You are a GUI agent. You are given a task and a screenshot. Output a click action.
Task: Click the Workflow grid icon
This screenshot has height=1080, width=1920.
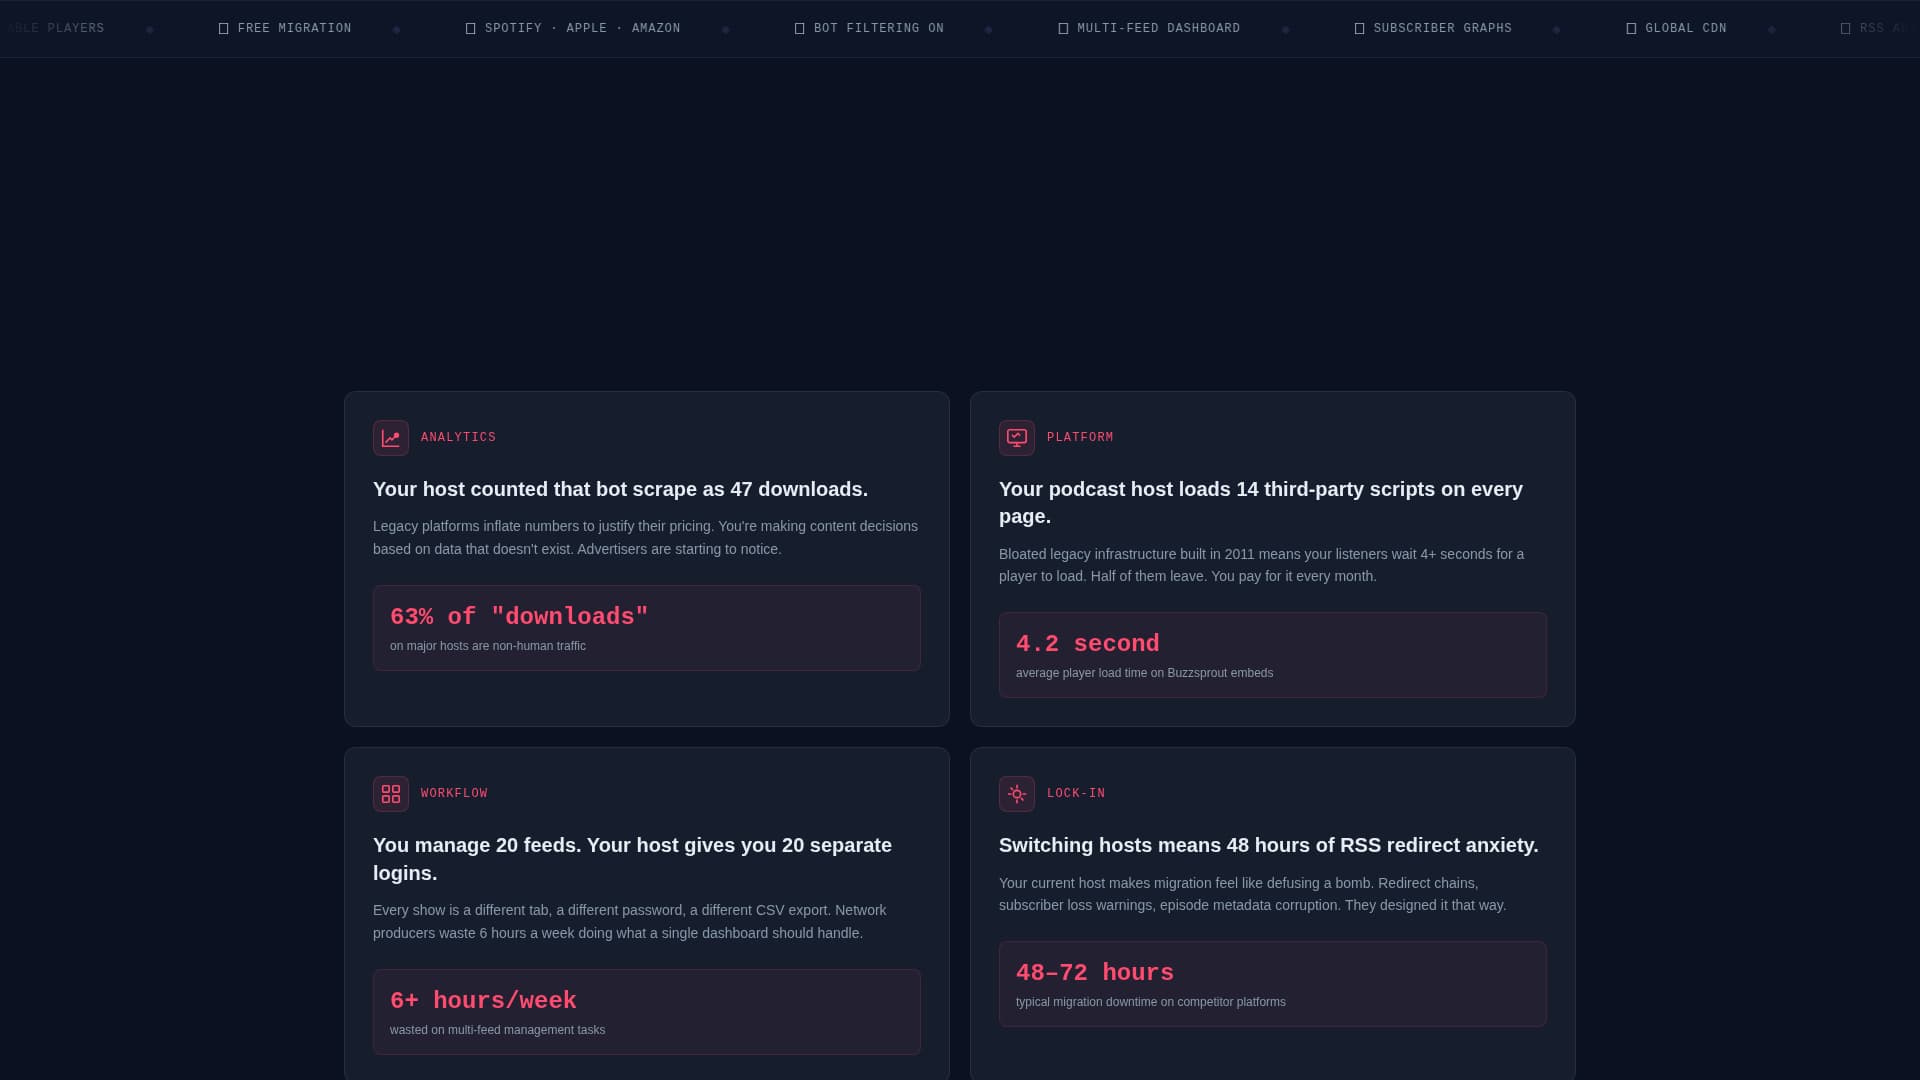click(x=391, y=793)
